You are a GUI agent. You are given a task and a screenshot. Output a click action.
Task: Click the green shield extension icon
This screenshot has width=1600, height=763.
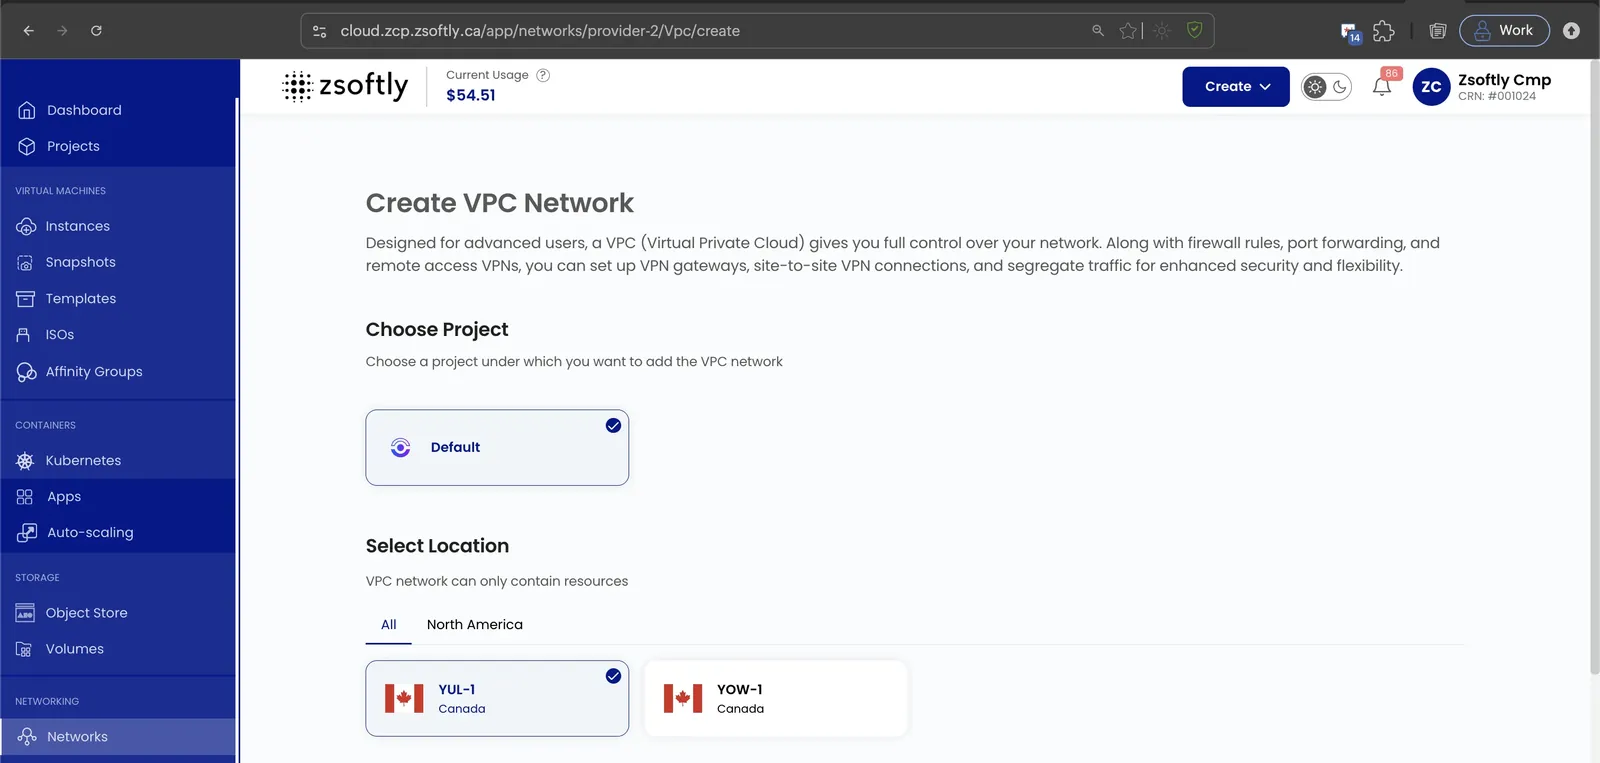[1194, 30]
